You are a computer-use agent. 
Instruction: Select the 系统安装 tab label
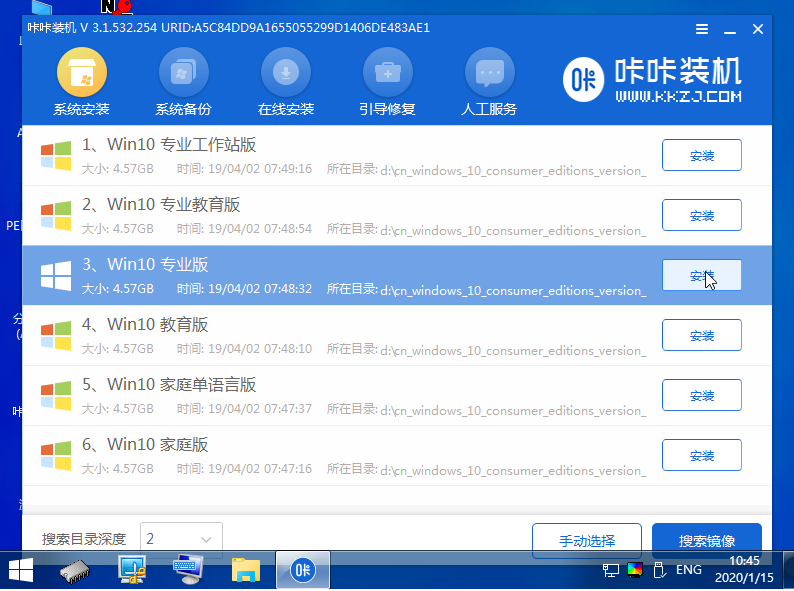pos(82,109)
